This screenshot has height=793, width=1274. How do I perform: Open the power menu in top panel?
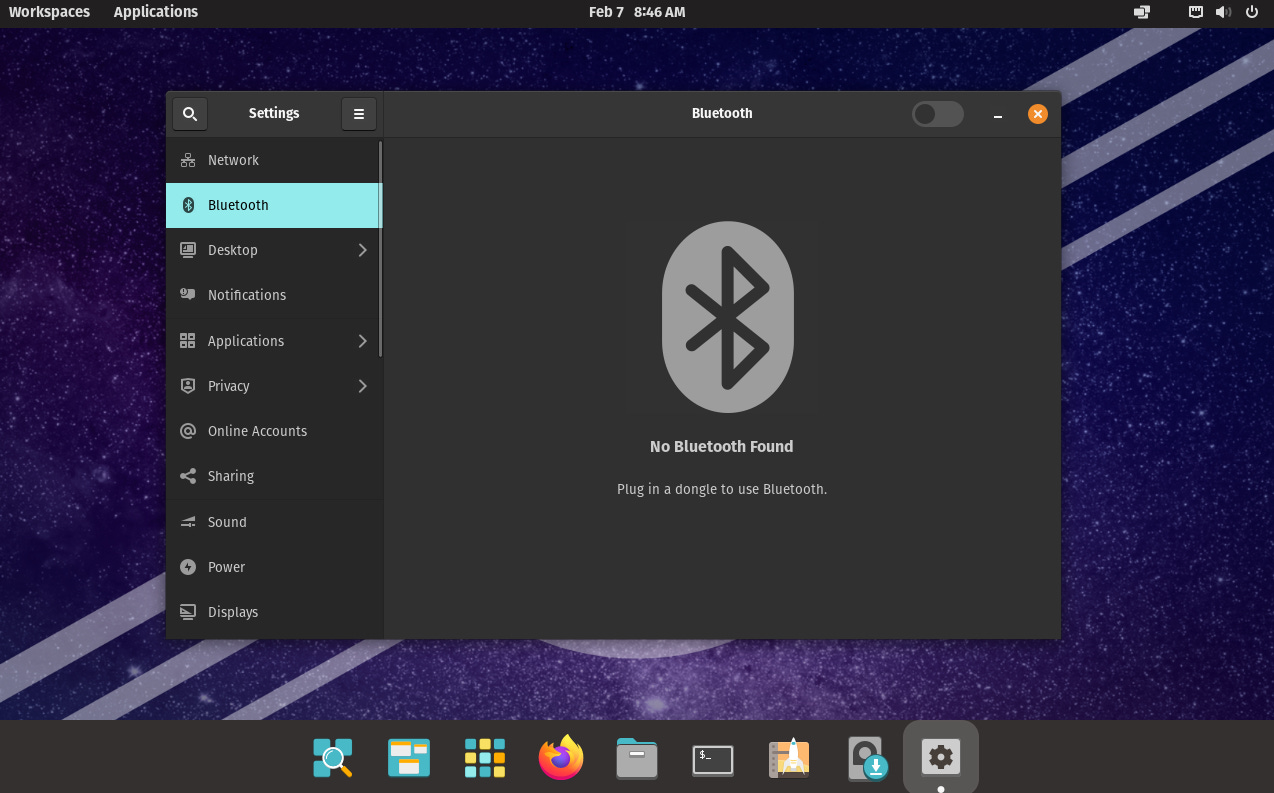(x=1252, y=12)
